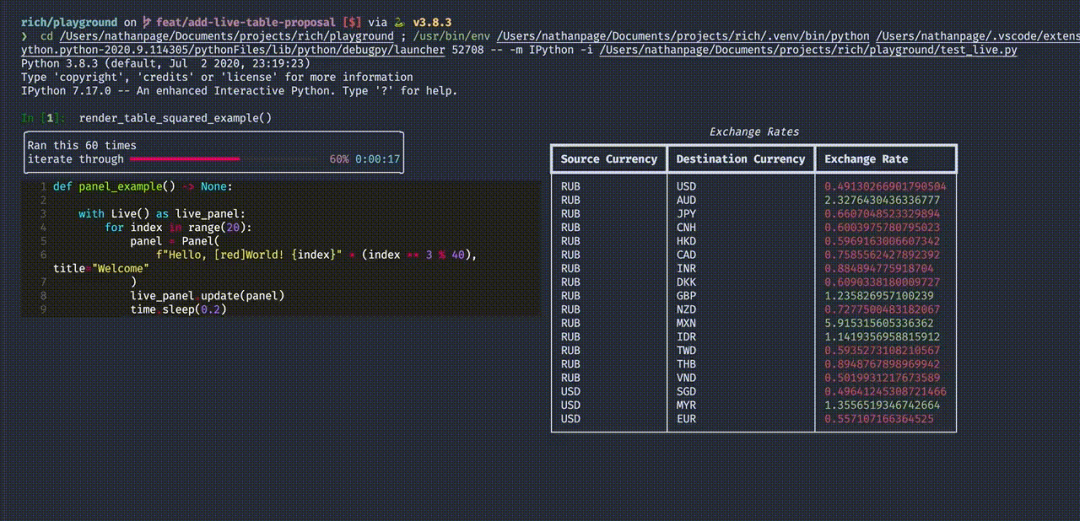The height and width of the screenshot is (521, 1080).
Task: Click the 0:00:17 remaining time
Action: (377, 159)
